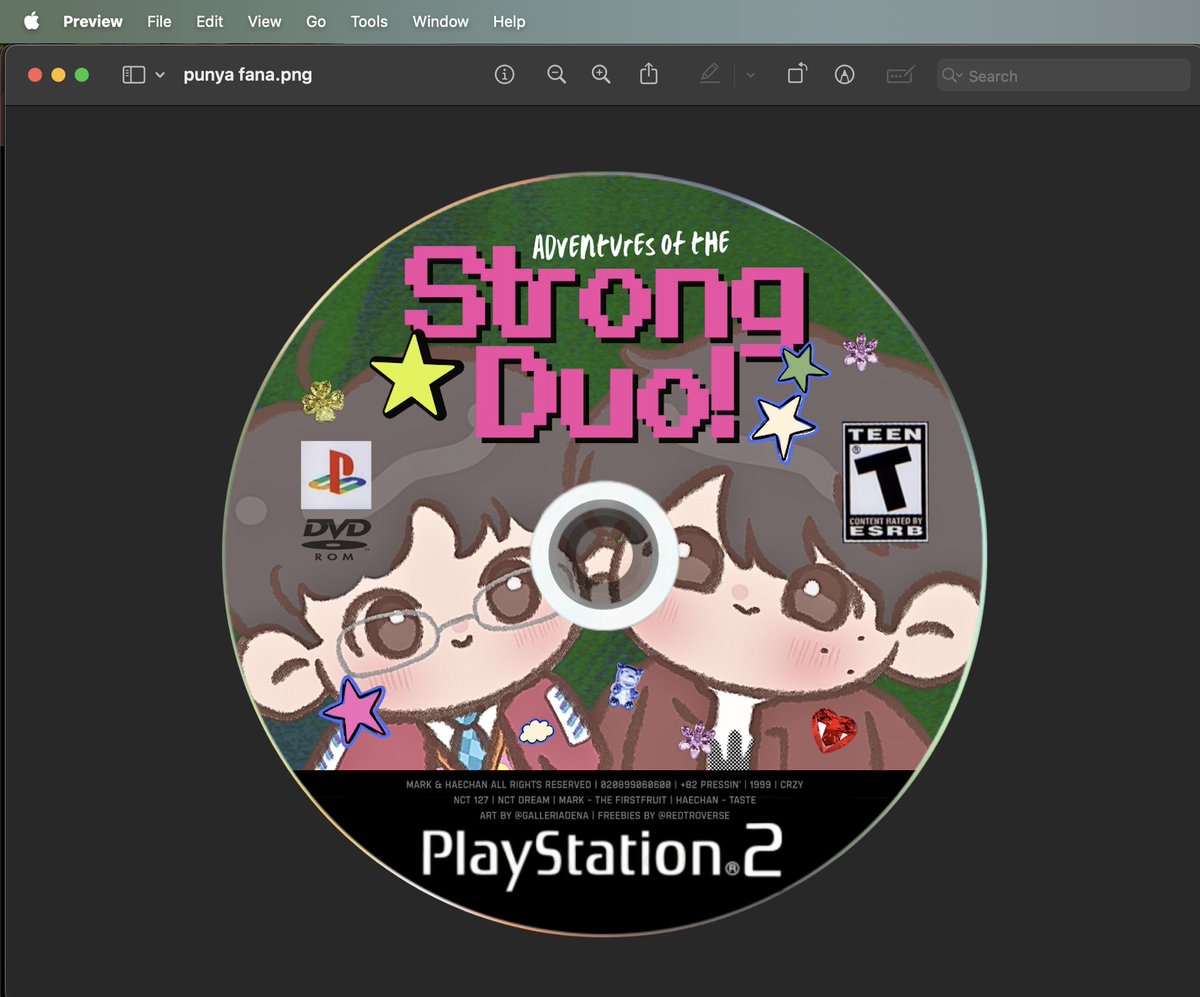Open the Window menu
Viewport: 1200px width, 997px height.
point(440,21)
